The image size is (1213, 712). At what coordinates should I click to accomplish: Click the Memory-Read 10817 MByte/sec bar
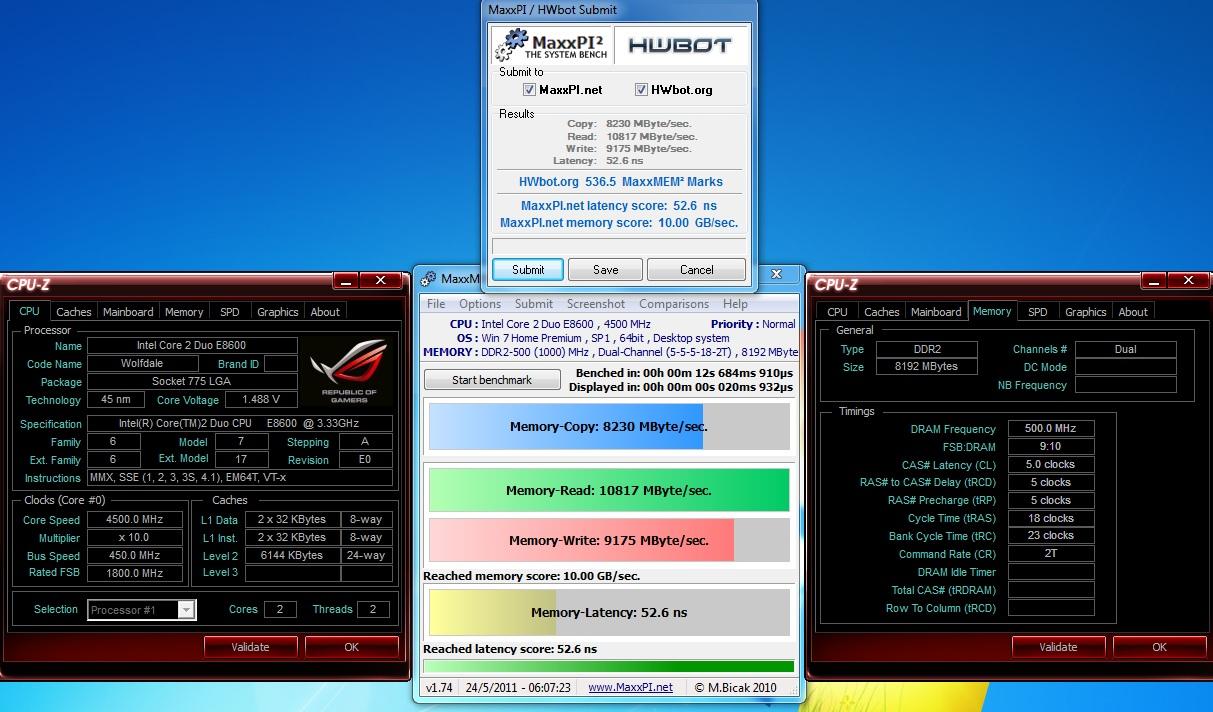pos(609,490)
